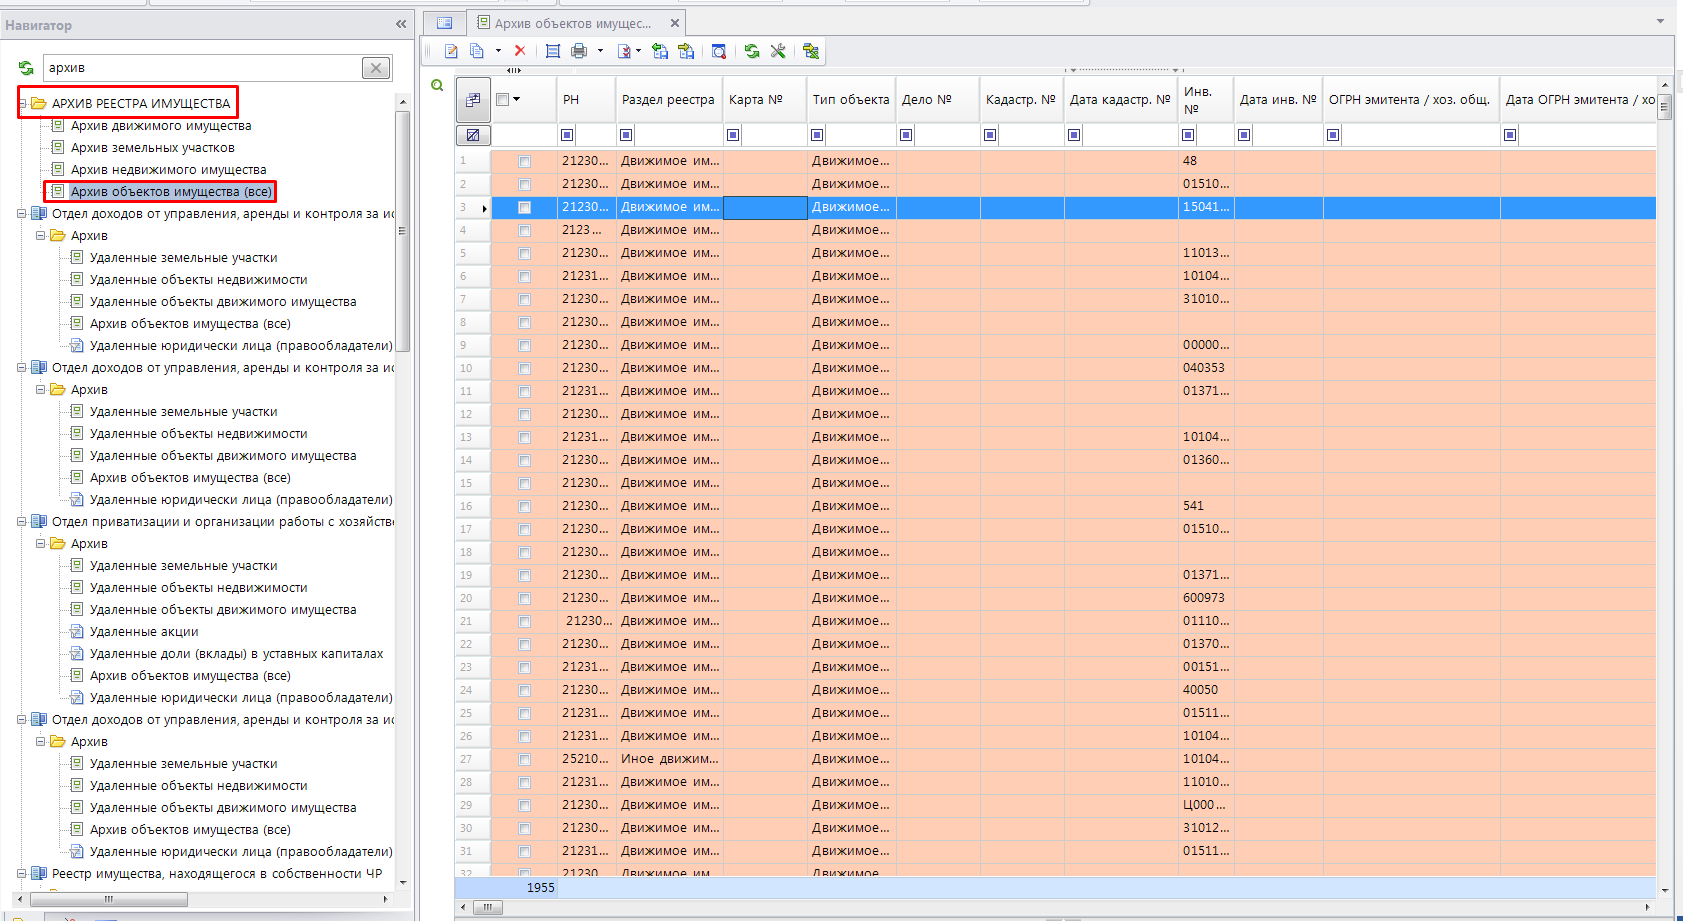The width and height of the screenshot is (1683, 921).
Task: Open the workspace home tab icon
Action: coord(445,23)
